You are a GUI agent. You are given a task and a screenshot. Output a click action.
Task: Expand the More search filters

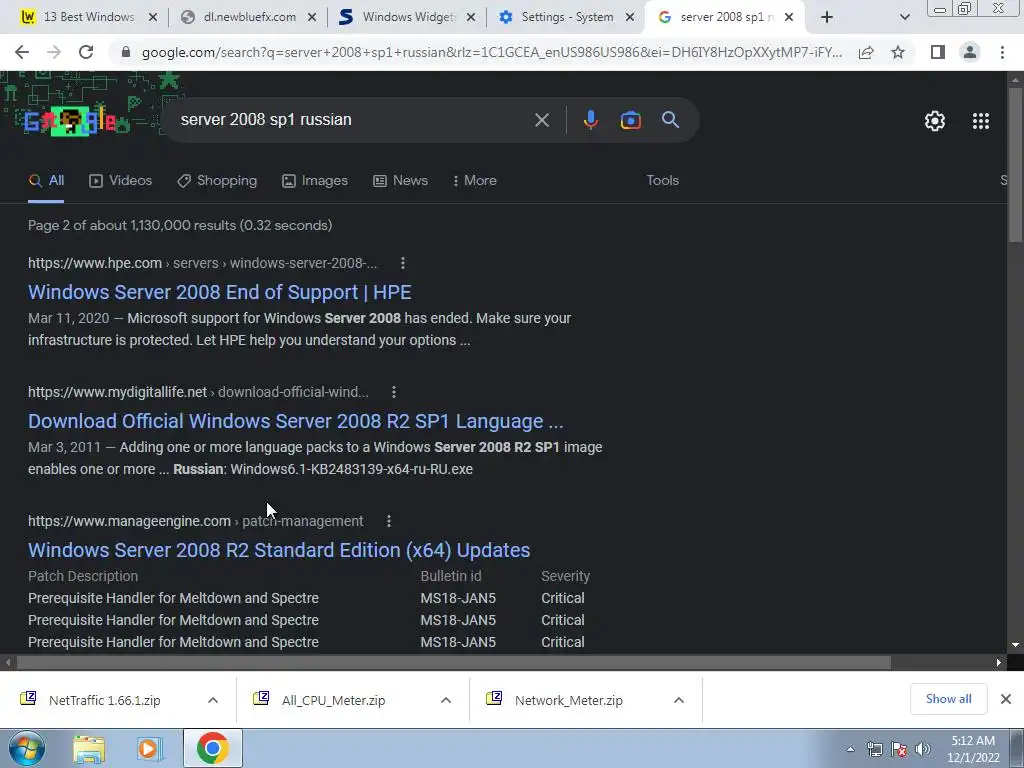(474, 181)
